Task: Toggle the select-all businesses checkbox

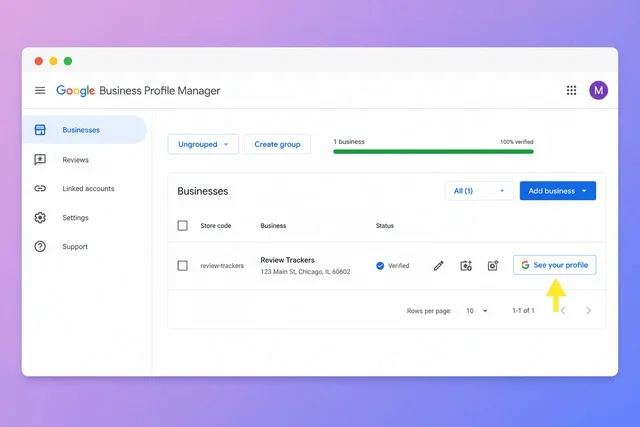Action: [182, 226]
